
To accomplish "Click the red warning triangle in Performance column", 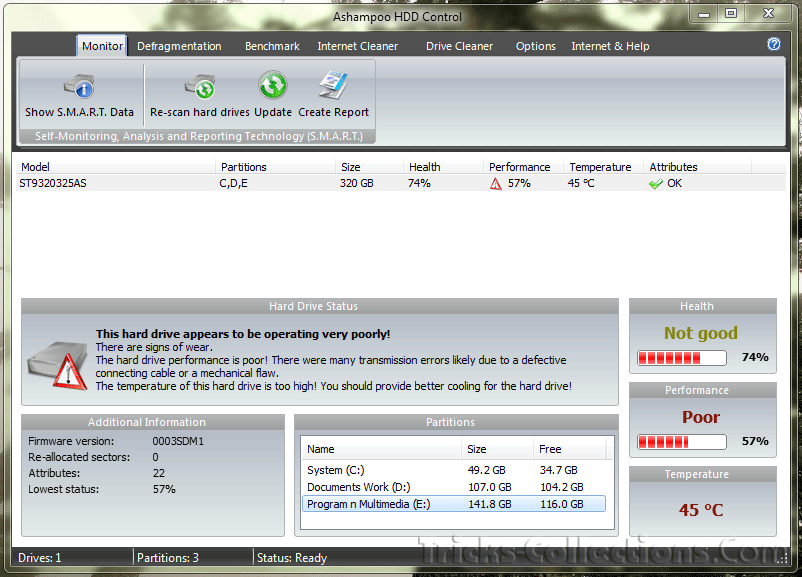I will click(495, 184).
